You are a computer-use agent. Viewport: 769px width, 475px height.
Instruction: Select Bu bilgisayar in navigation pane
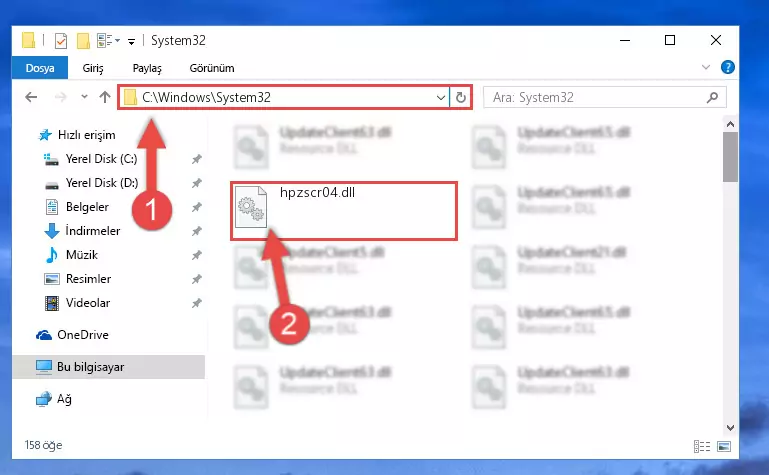pyautogui.click(x=108, y=367)
